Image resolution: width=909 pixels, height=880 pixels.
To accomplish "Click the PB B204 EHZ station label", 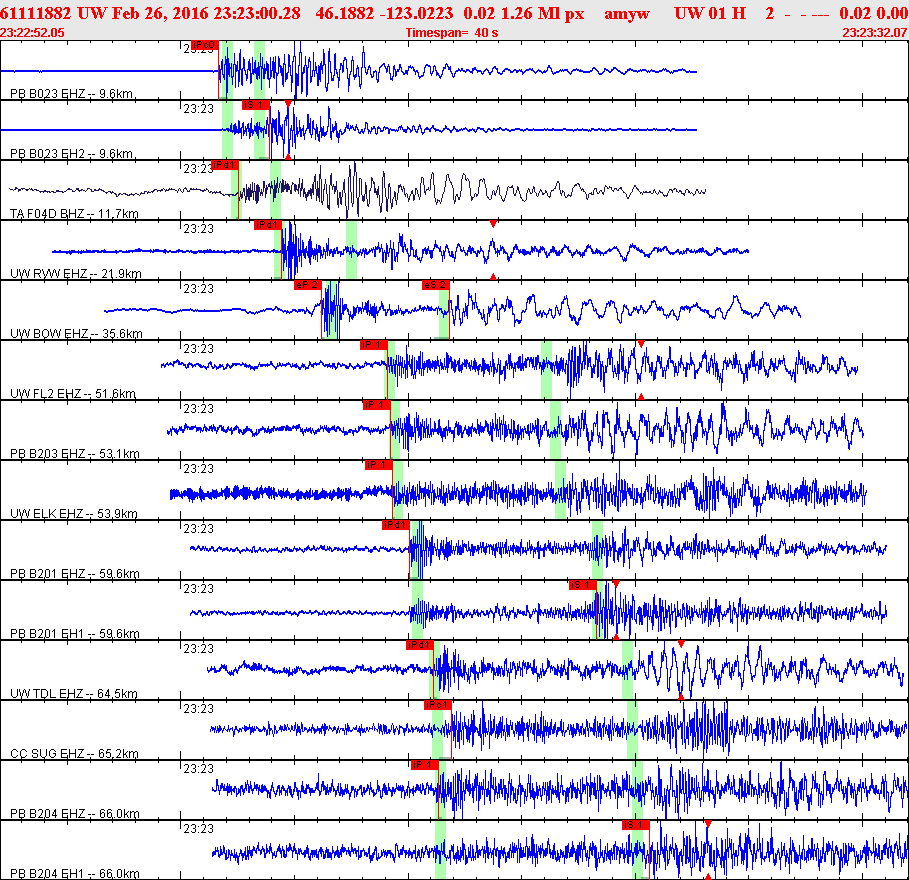I will click(x=74, y=814).
